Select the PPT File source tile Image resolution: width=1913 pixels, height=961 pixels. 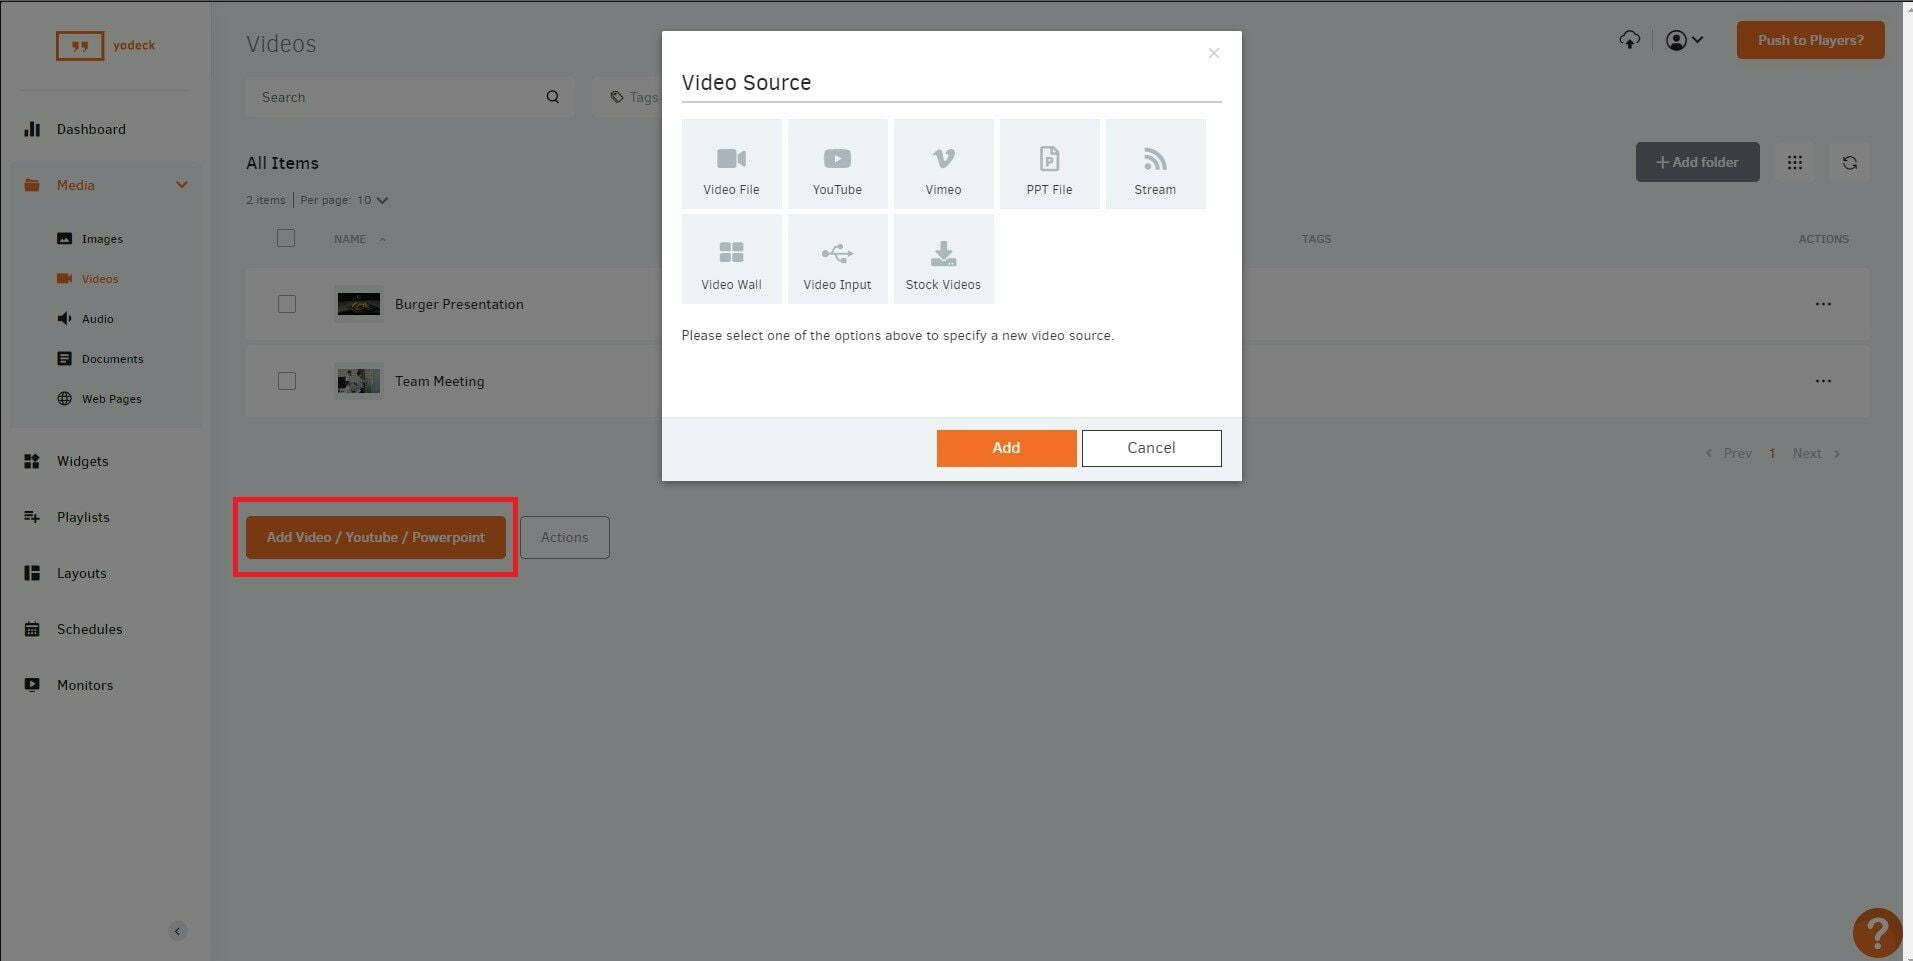coord(1049,164)
